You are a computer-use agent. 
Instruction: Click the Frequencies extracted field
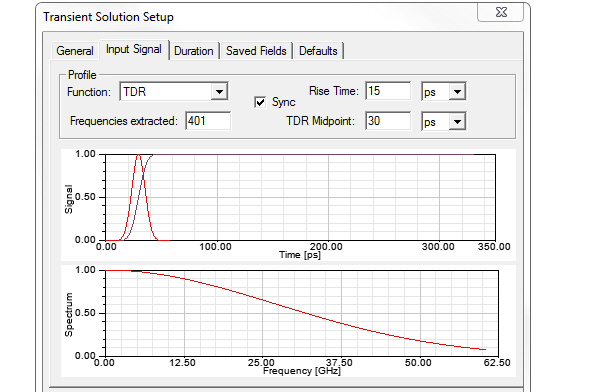pos(208,121)
